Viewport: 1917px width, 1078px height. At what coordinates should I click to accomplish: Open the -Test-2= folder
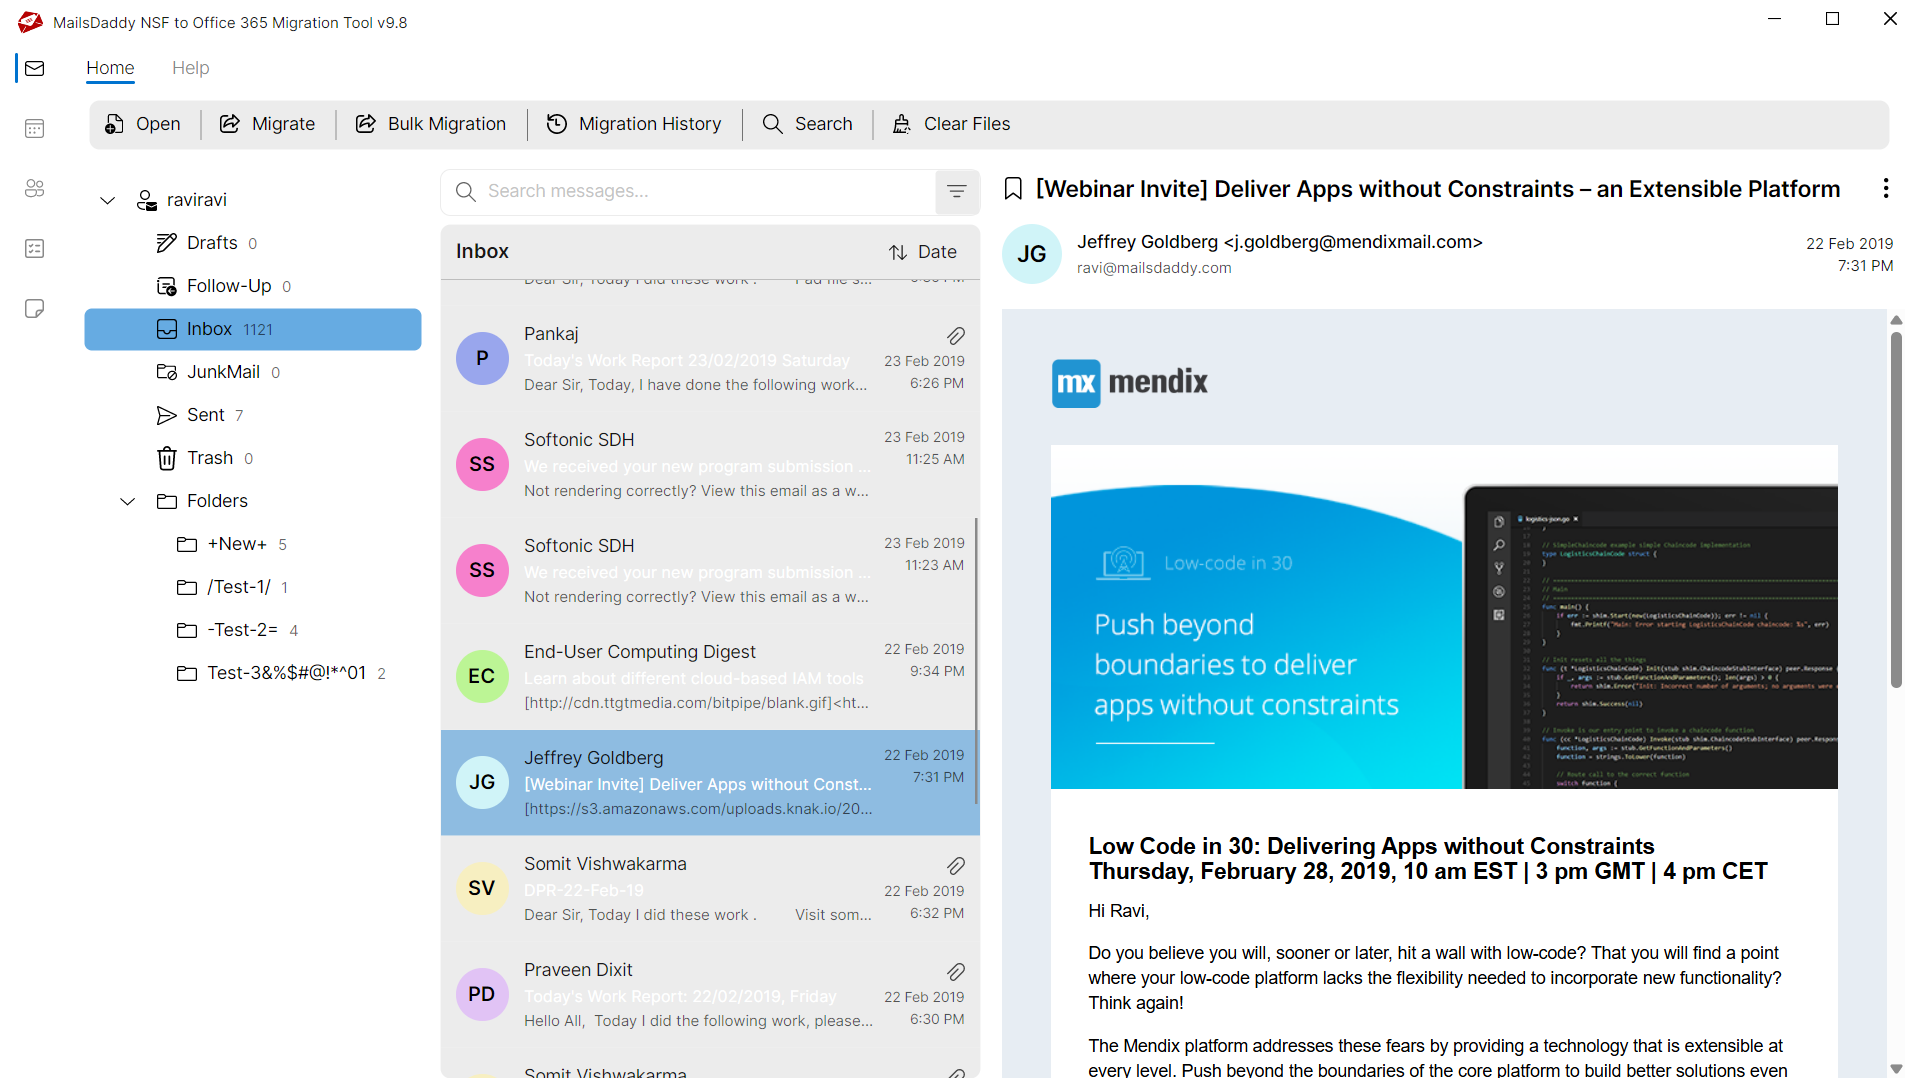pyautogui.click(x=253, y=630)
